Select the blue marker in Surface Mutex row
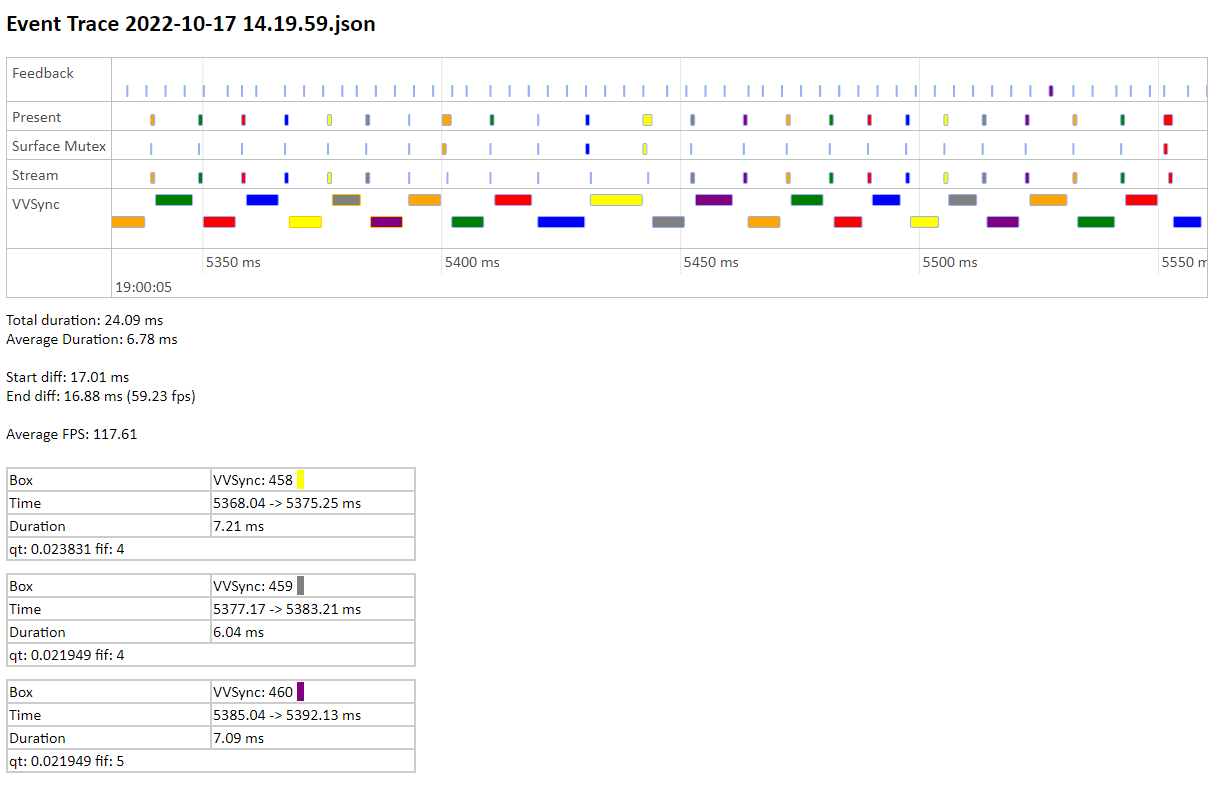Viewport: 1211px width, 799px height. pyautogui.click(x=588, y=149)
